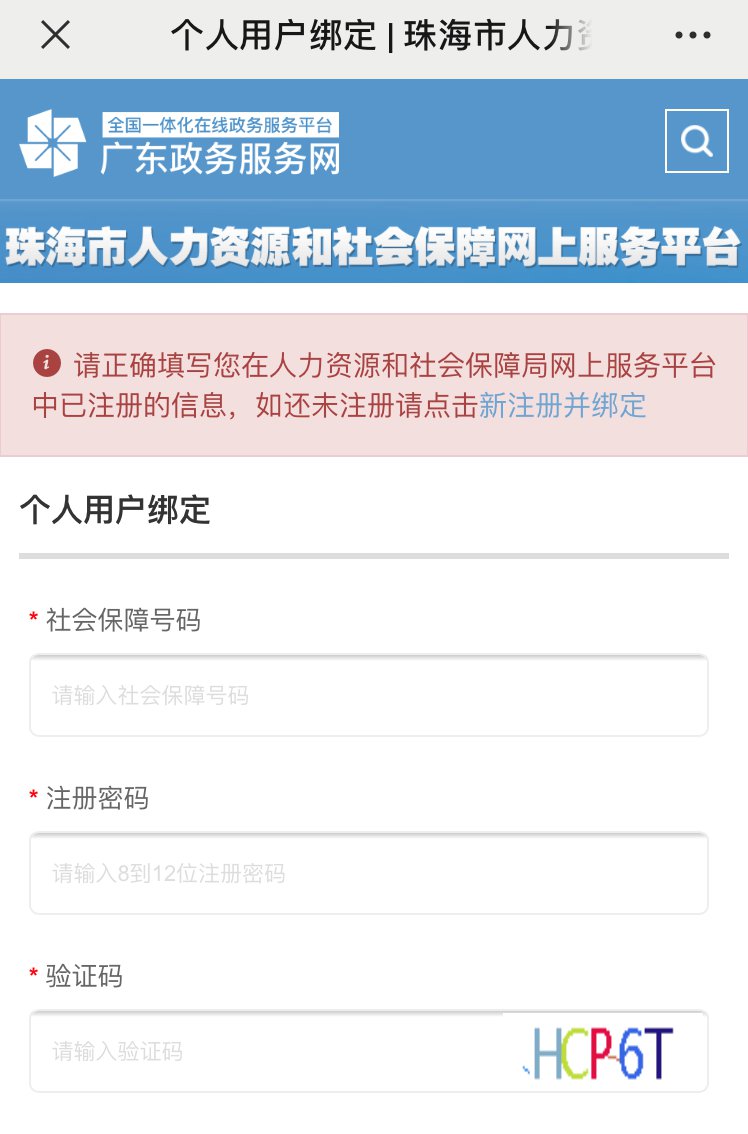Open search with the magnifier icon

coord(696,141)
